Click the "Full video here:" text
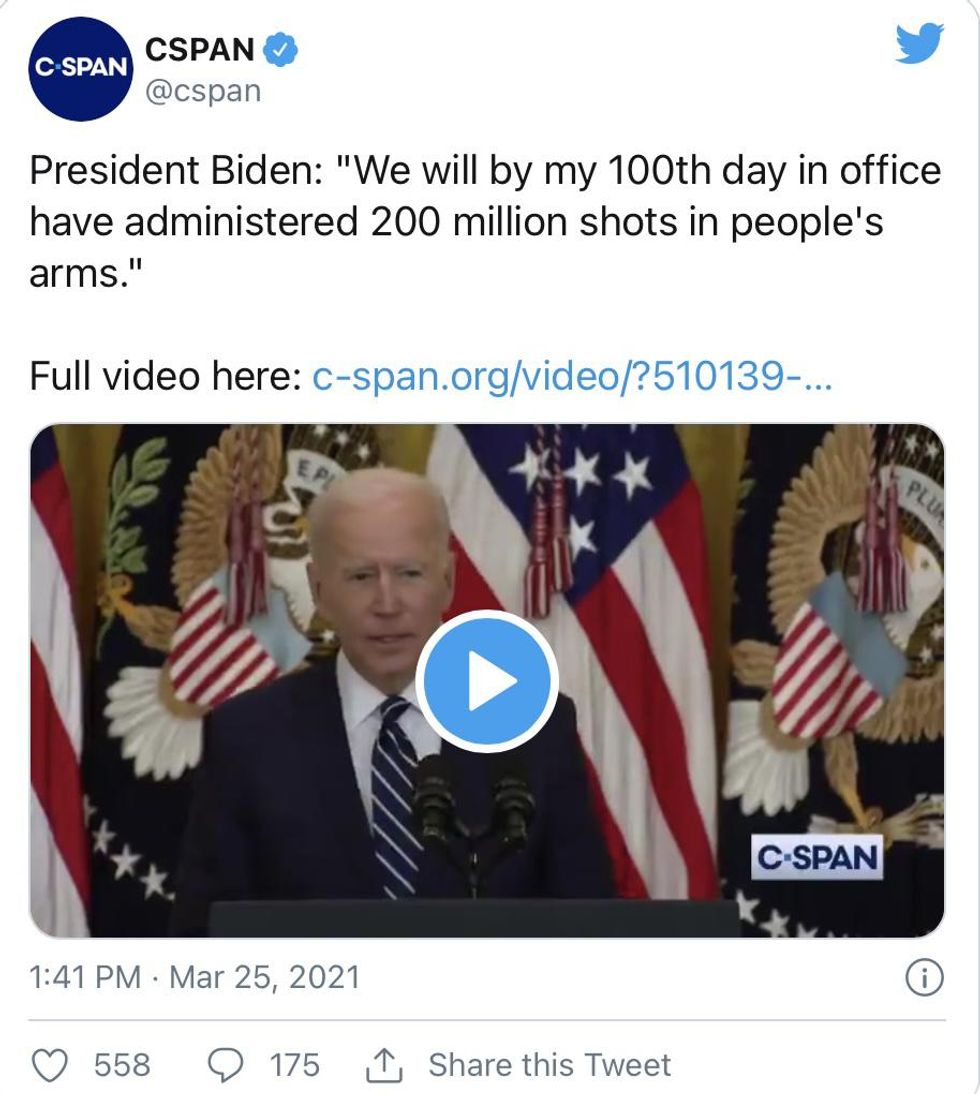This screenshot has width=980, height=1094. coord(165,376)
